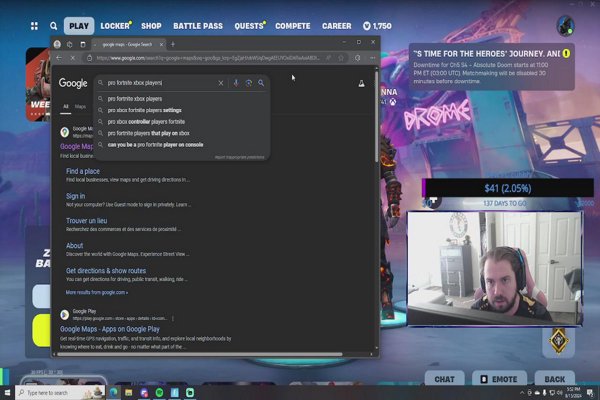Start Google voice search microphone
The width and height of the screenshot is (600, 400).
point(236,83)
